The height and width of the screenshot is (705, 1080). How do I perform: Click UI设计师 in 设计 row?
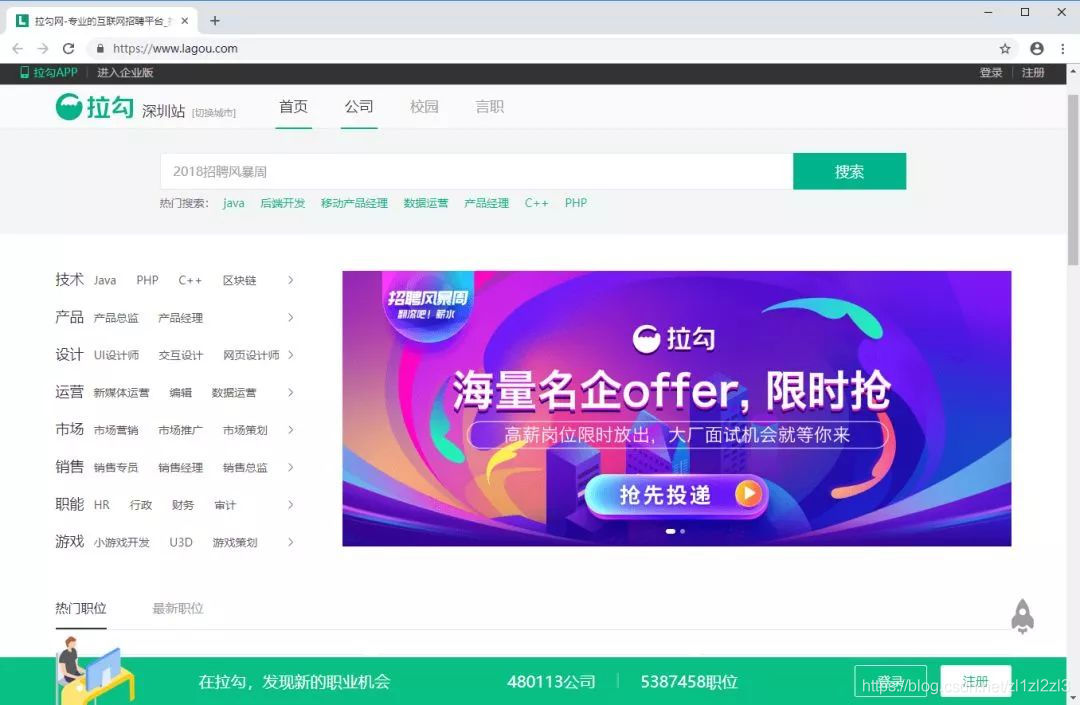click(x=116, y=355)
